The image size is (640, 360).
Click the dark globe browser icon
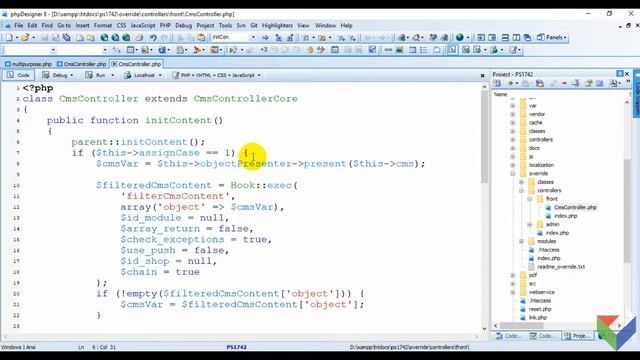click(x=460, y=38)
